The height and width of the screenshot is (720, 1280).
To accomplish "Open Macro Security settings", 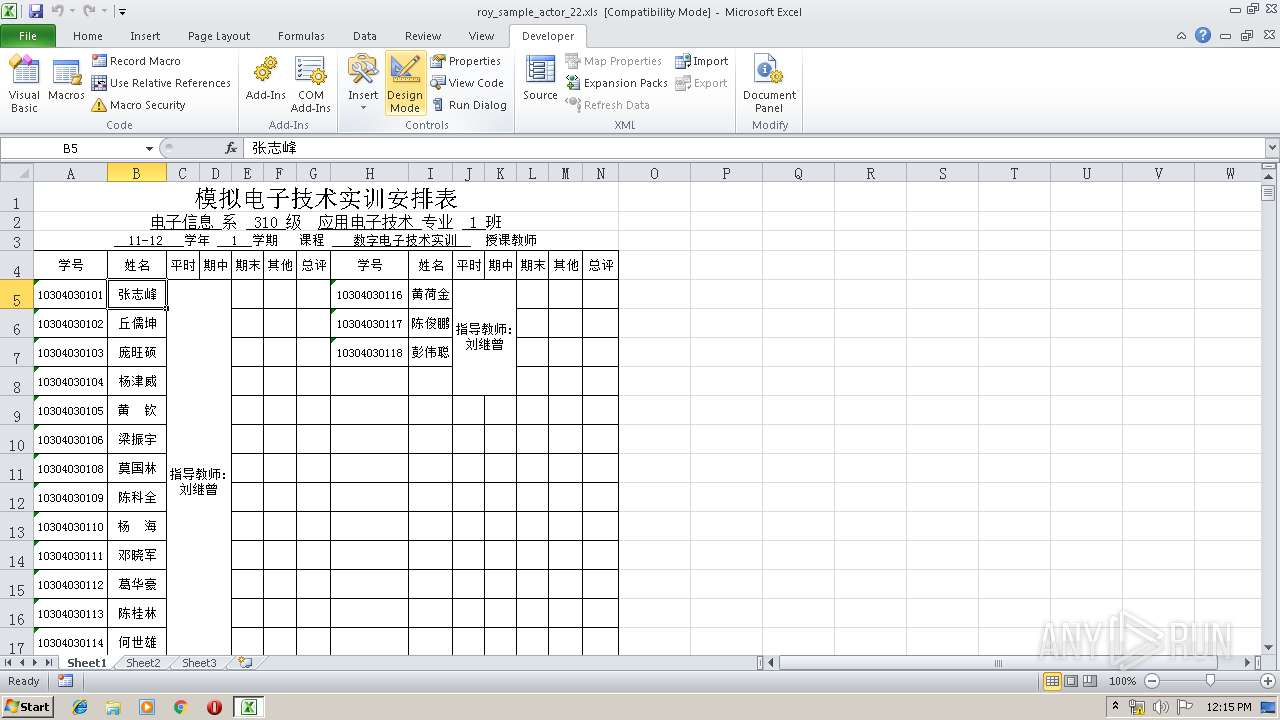I will pos(139,105).
